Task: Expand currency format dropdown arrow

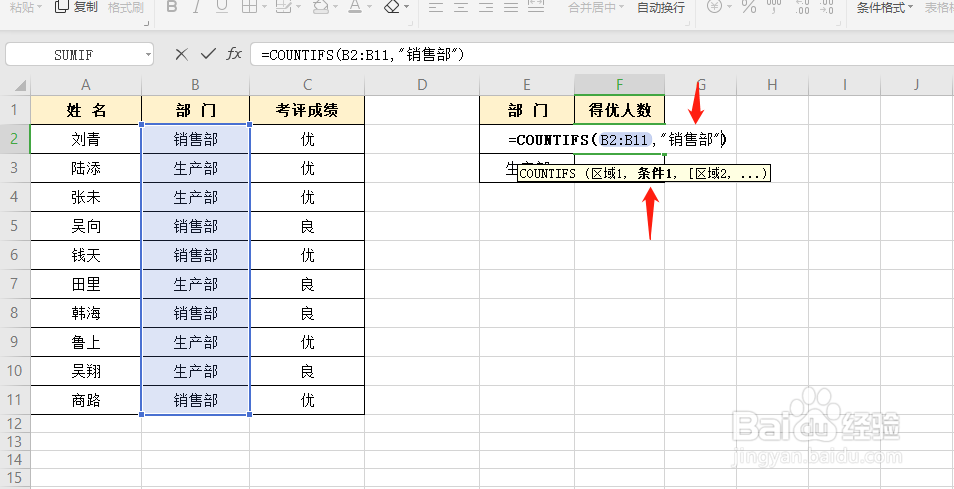Action: click(x=728, y=8)
